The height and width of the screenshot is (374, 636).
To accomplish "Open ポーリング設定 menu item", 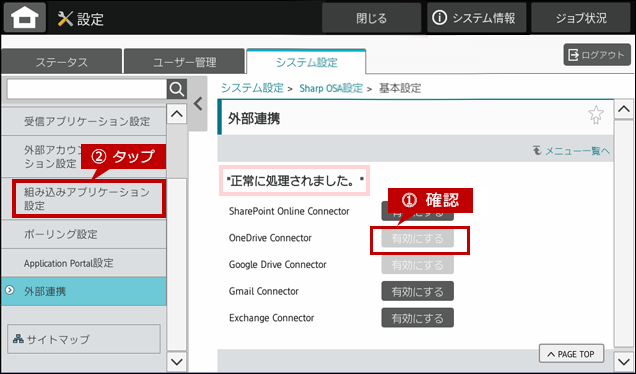I will (x=84, y=234).
